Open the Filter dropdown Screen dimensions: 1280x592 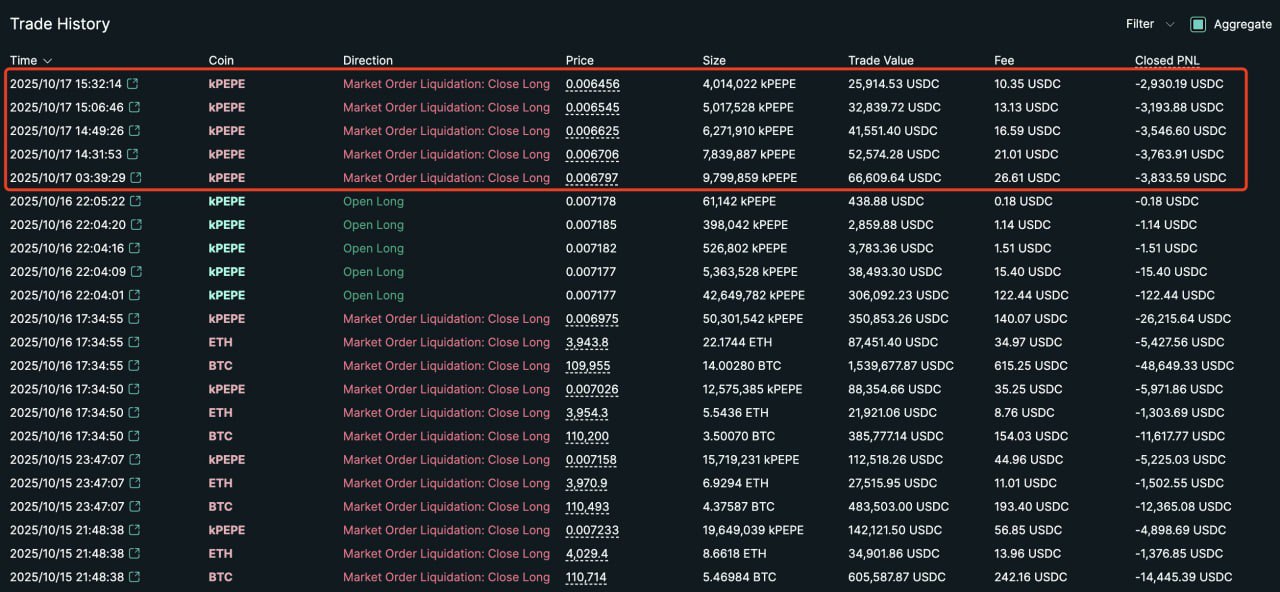tap(1150, 24)
